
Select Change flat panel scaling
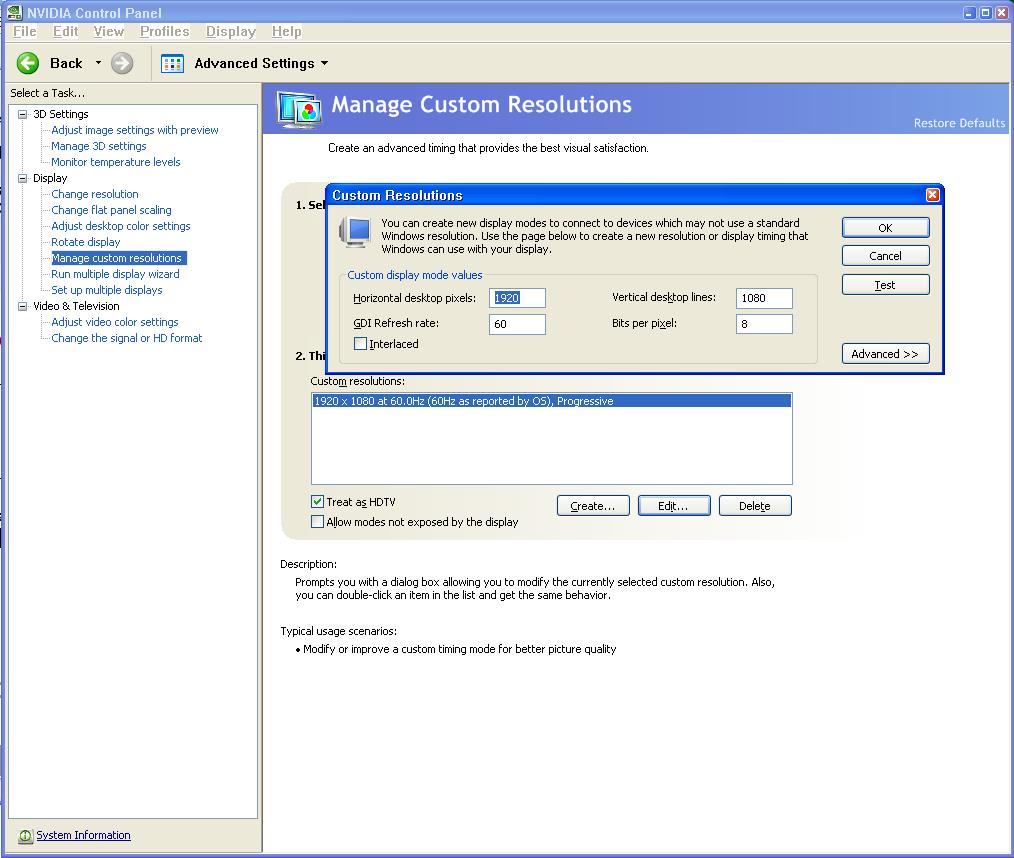click(x=111, y=210)
